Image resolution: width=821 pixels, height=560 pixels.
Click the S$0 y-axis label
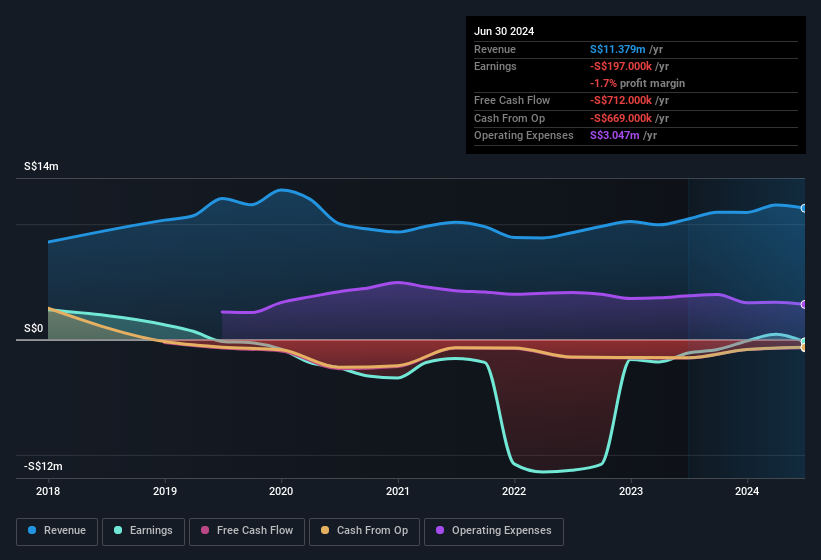[x=34, y=328]
